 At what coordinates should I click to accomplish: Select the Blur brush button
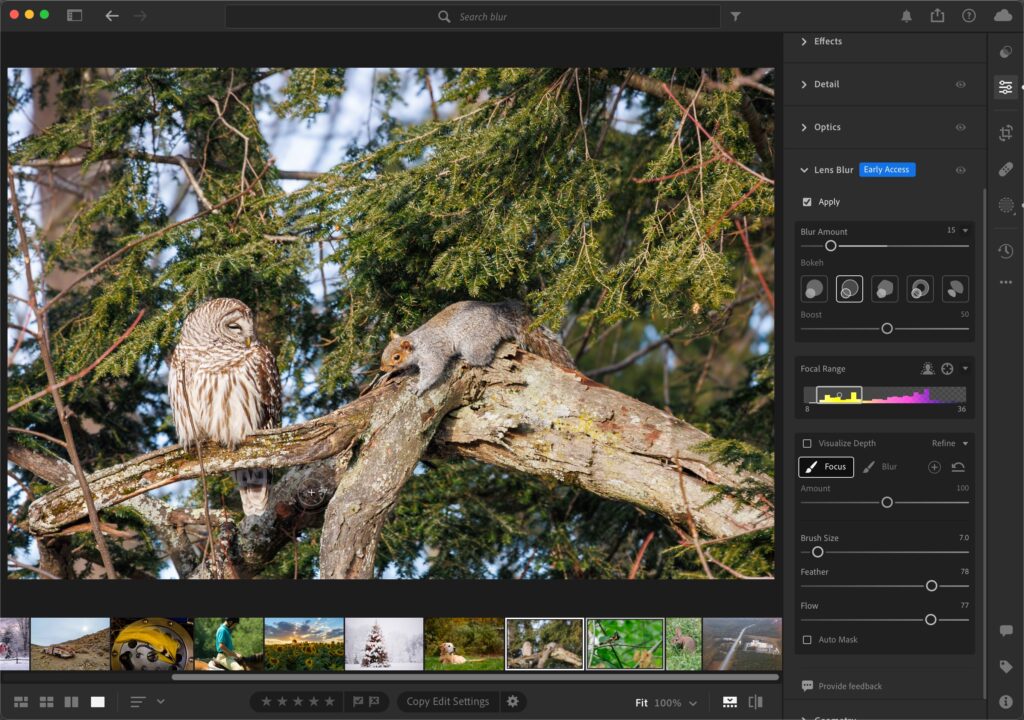[880, 466]
